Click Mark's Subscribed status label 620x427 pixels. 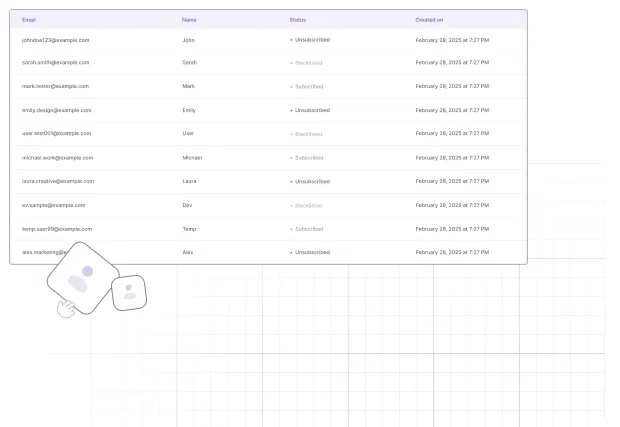[308, 87]
